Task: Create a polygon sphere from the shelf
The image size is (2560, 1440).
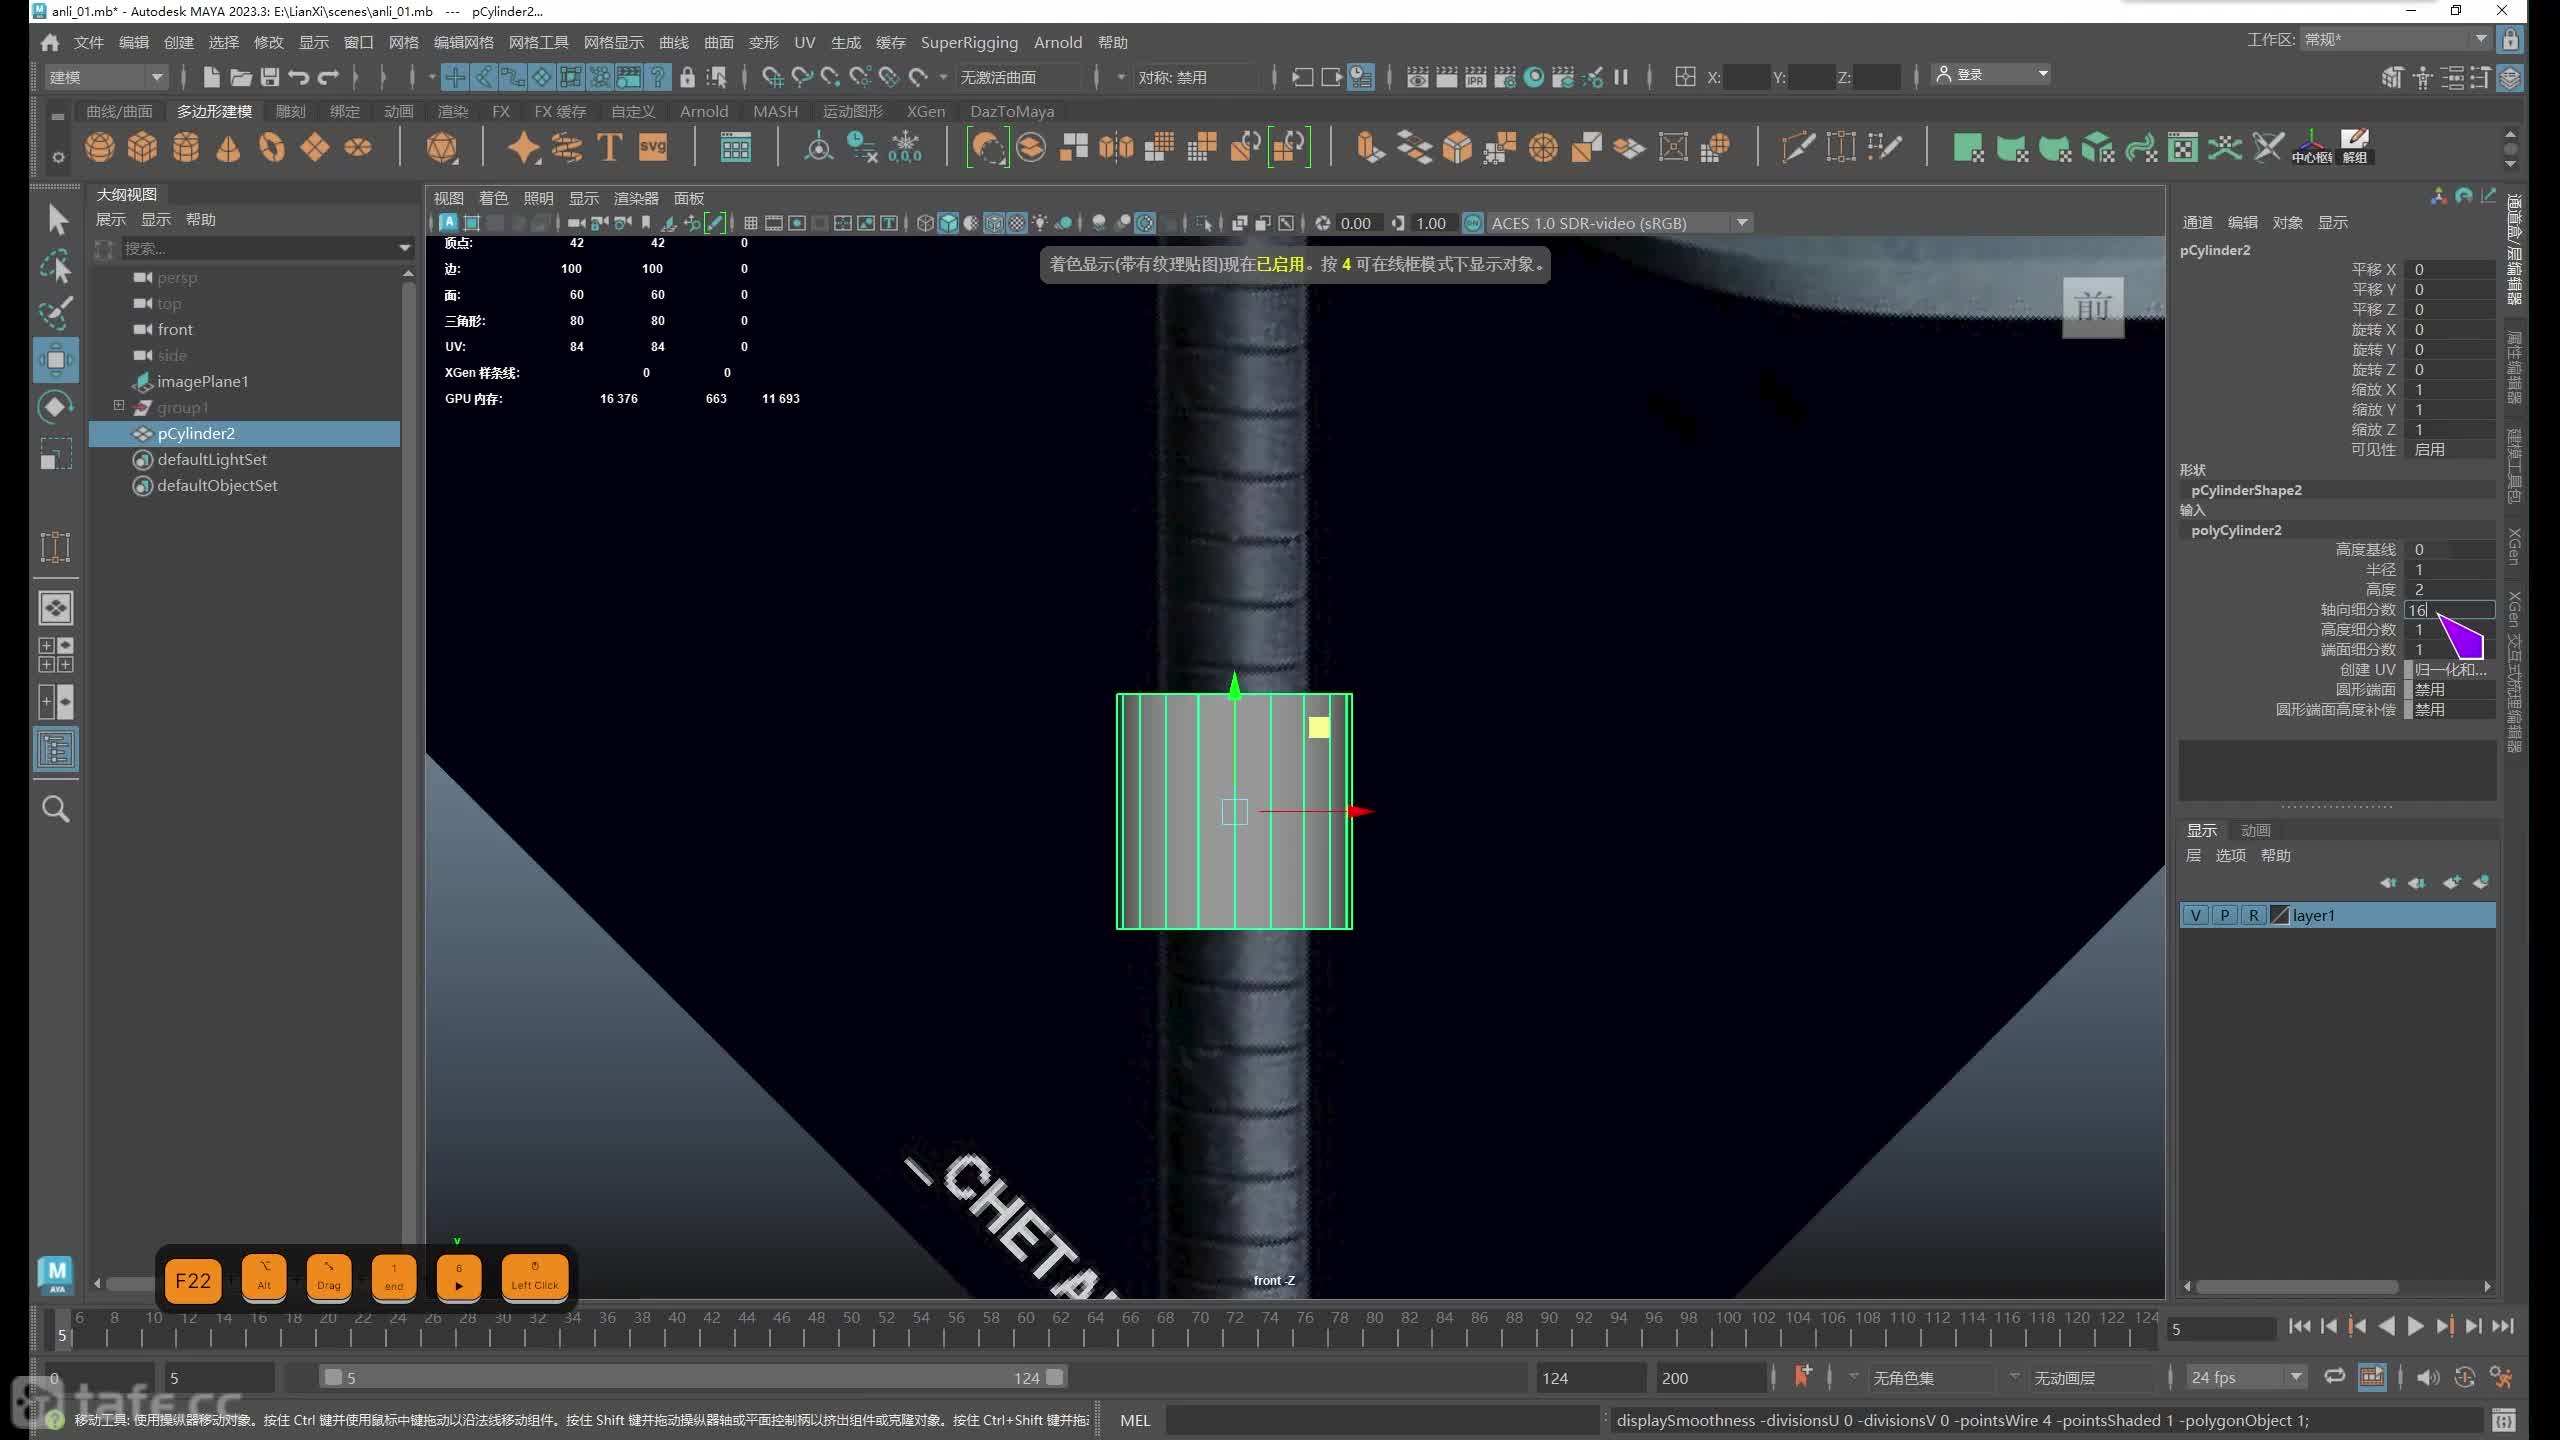Action: point(99,148)
